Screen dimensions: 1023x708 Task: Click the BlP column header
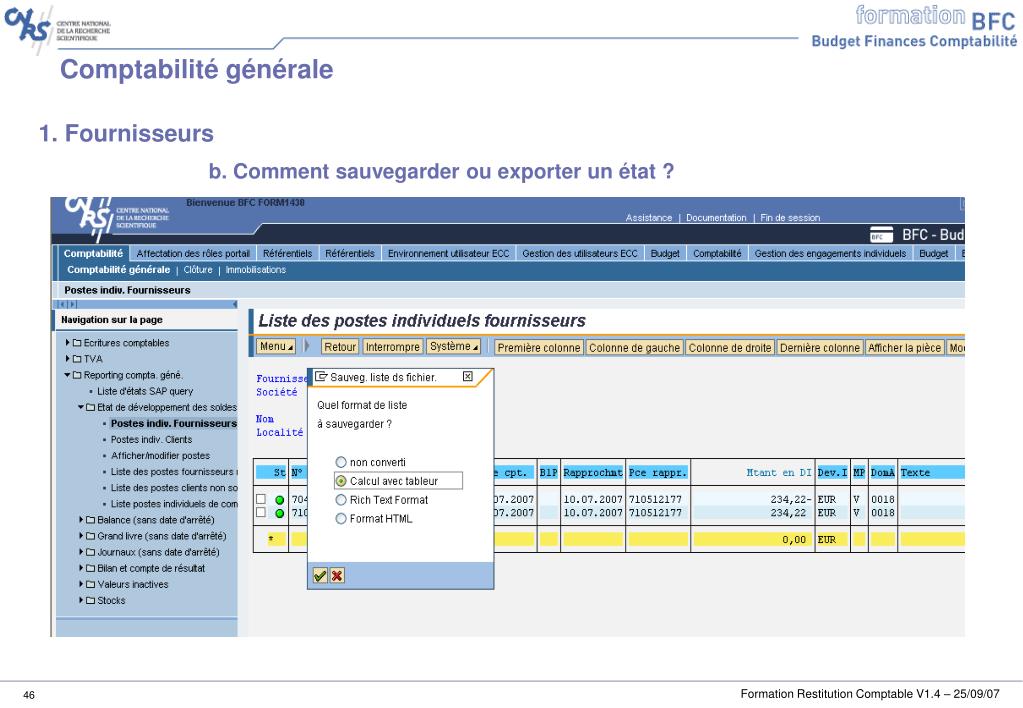click(x=548, y=472)
